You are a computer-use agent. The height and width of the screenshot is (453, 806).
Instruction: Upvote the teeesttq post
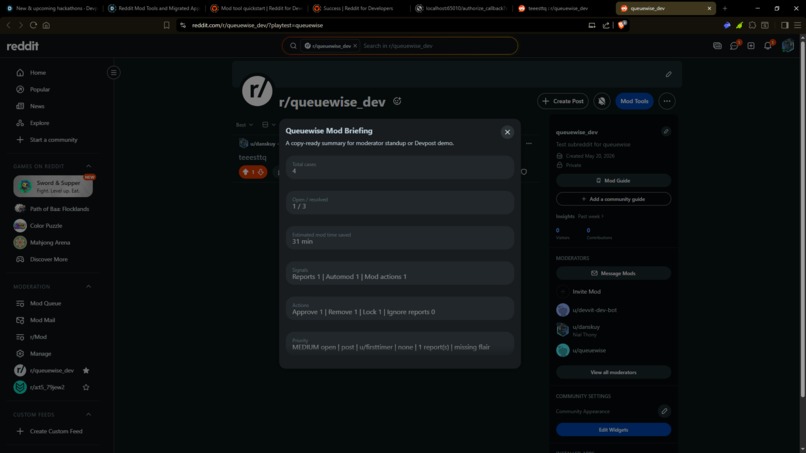tap(245, 172)
